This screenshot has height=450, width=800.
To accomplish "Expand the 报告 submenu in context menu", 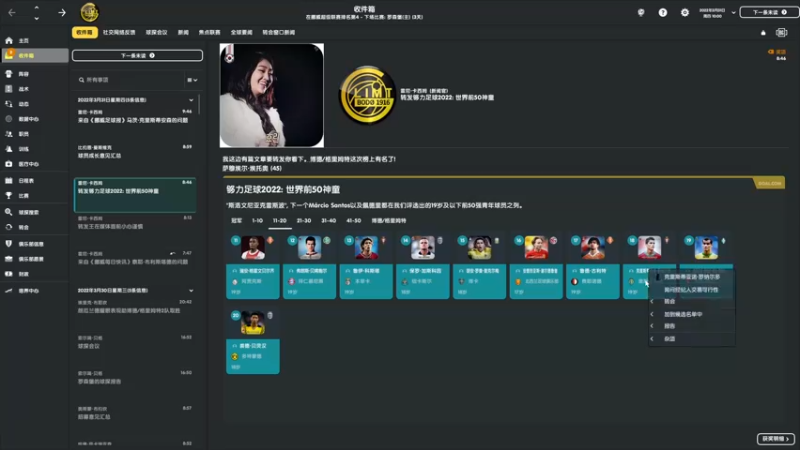I will tap(691, 326).
